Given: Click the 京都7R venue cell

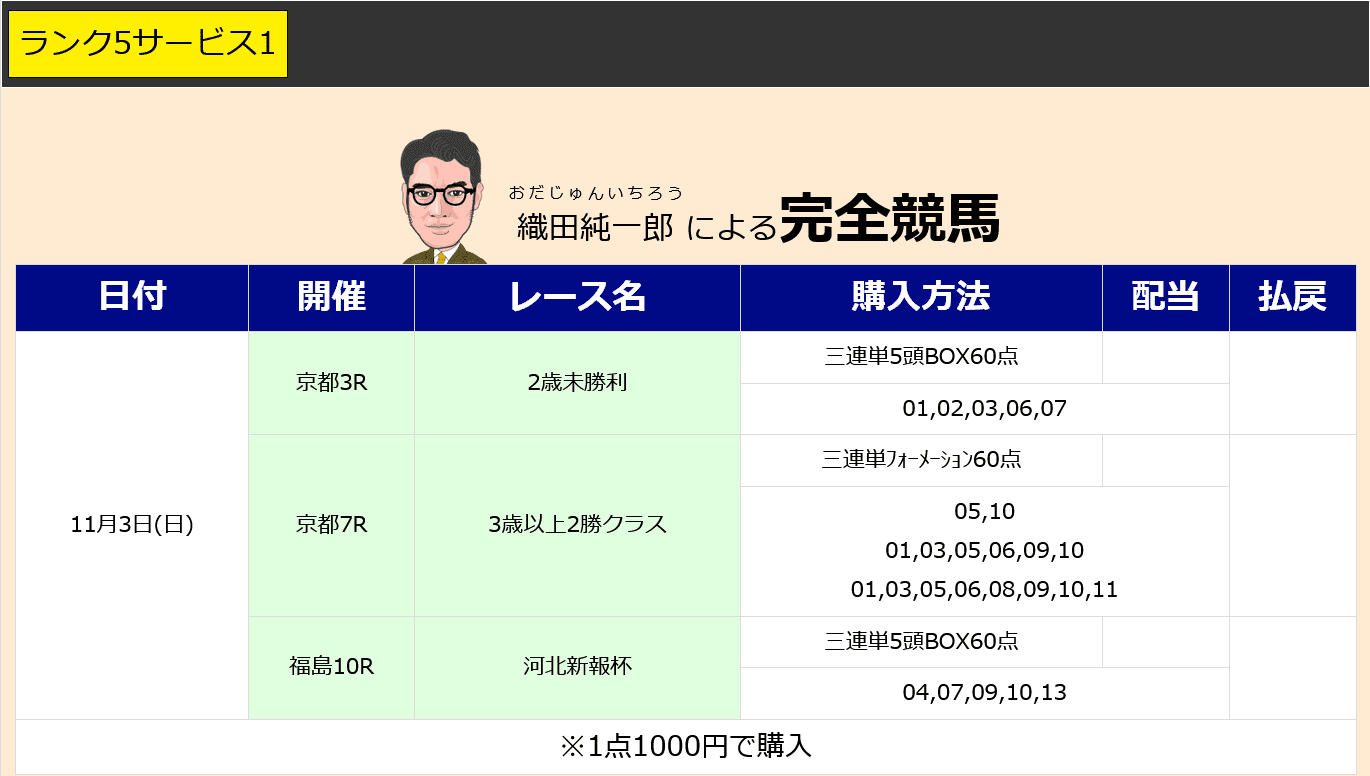Looking at the screenshot, I should pyautogui.click(x=331, y=525).
